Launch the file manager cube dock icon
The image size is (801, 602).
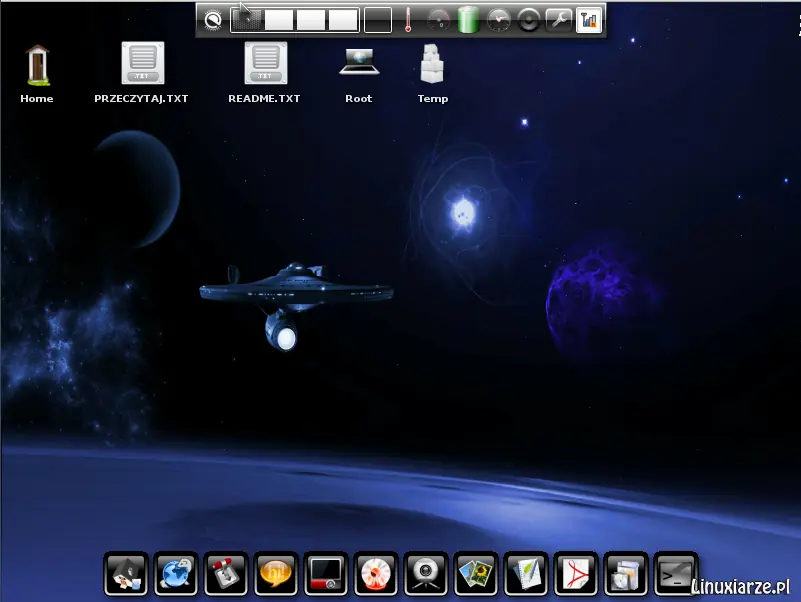[126, 574]
